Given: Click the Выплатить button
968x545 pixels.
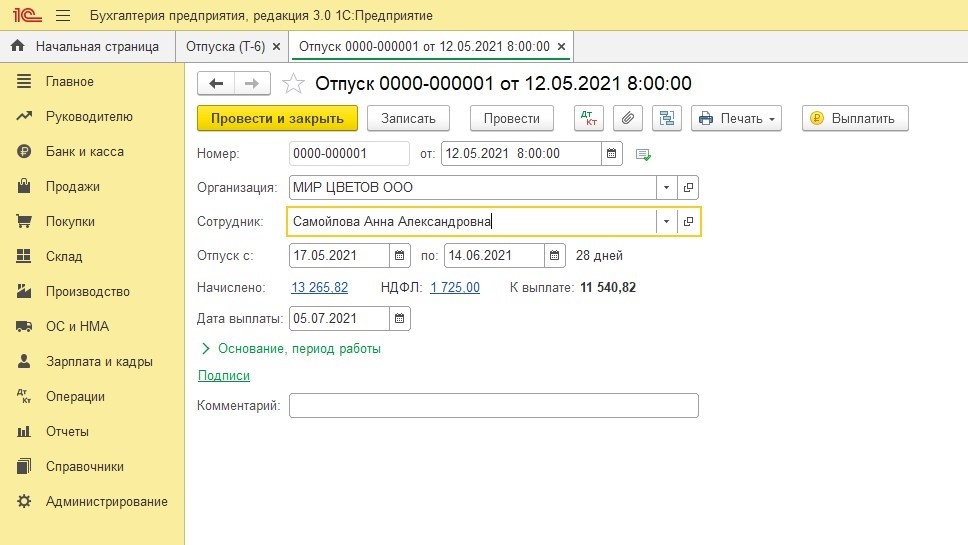Looking at the screenshot, I should (x=855, y=119).
